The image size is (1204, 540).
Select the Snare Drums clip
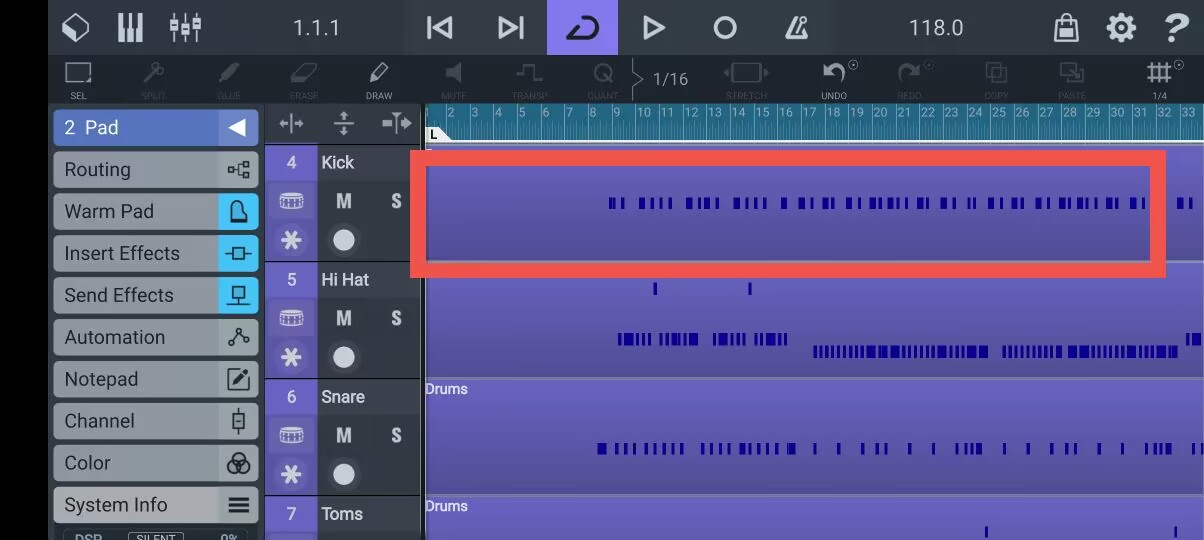[814, 437]
